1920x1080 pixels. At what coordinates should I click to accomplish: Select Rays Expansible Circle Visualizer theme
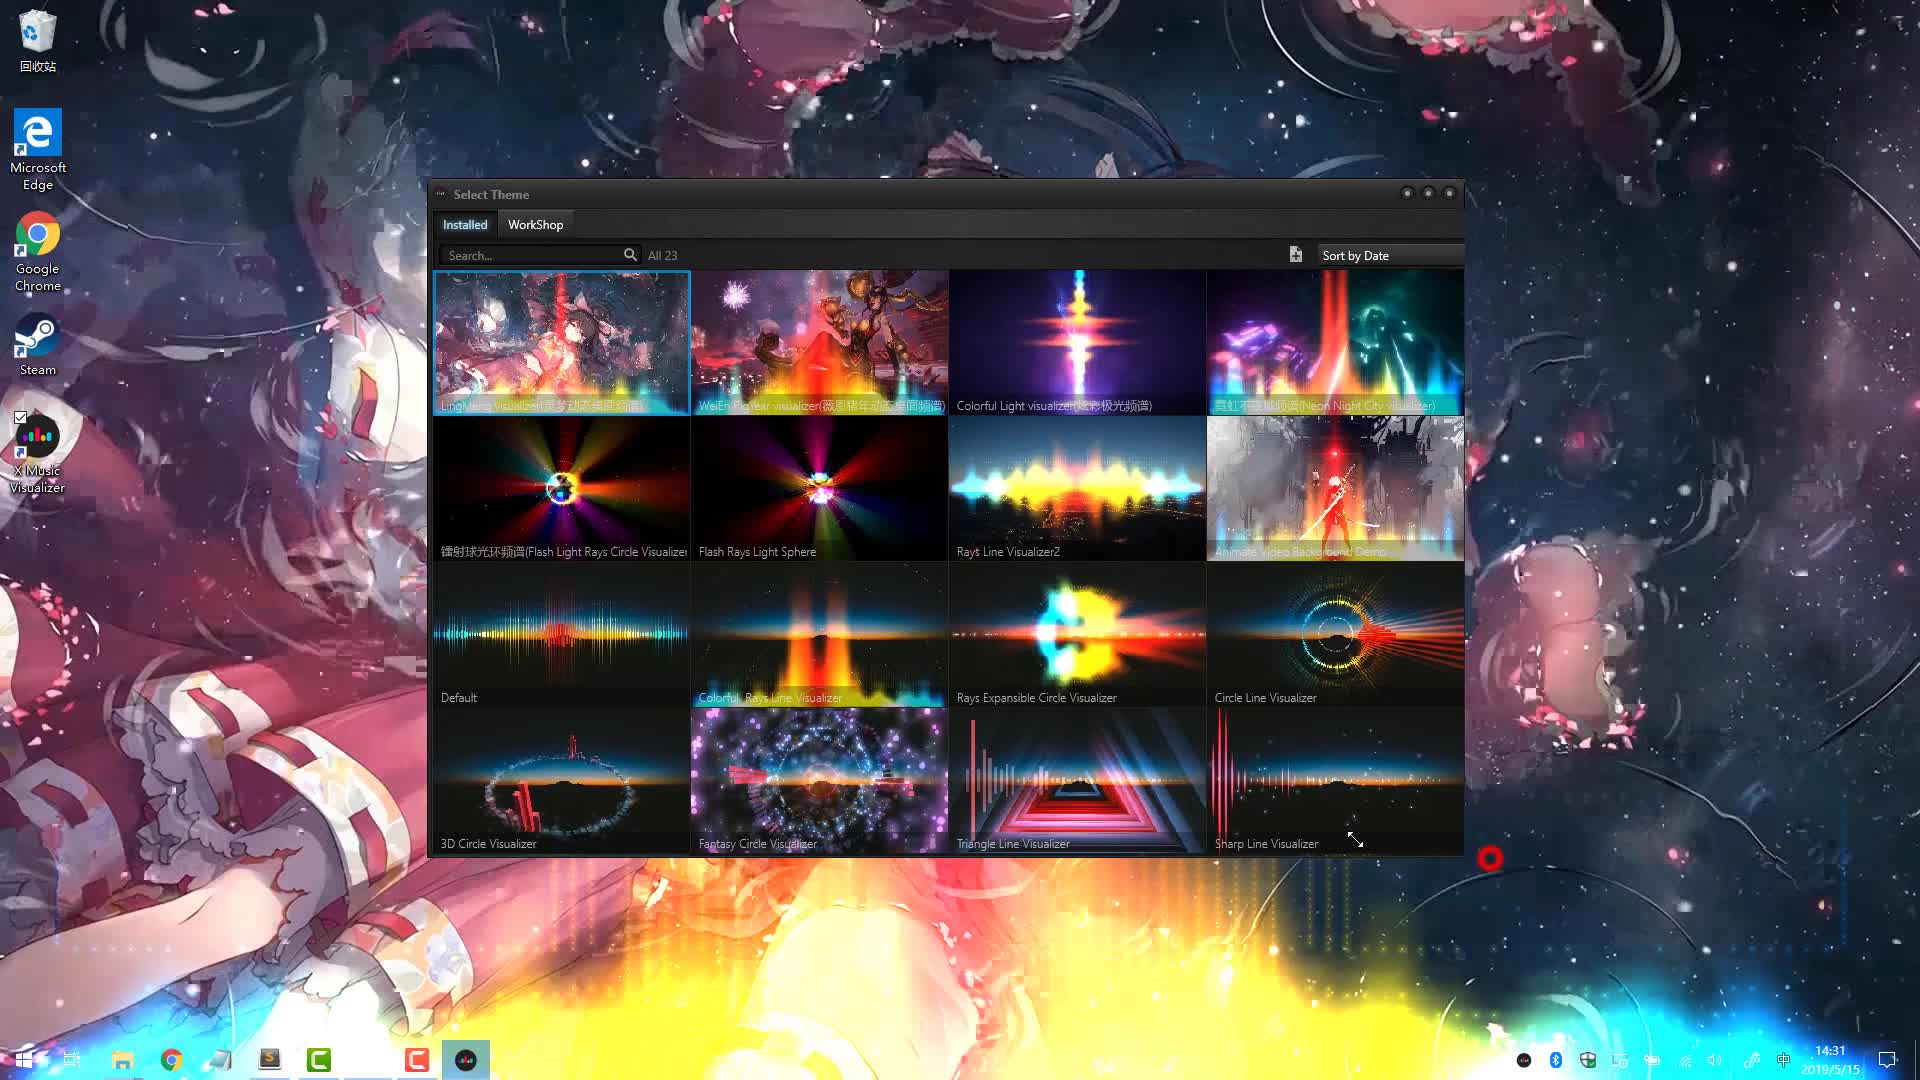(1077, 634)
